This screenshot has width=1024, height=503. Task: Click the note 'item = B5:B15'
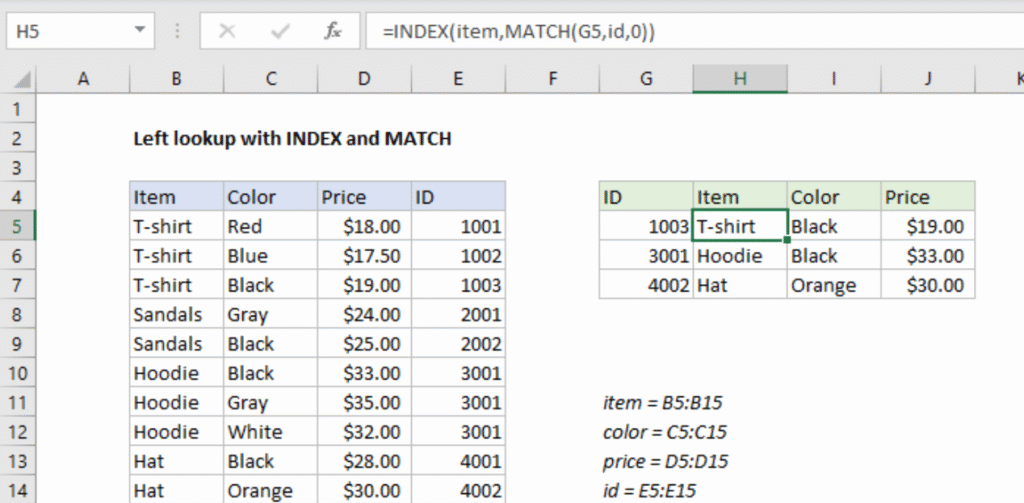point(663,402)
